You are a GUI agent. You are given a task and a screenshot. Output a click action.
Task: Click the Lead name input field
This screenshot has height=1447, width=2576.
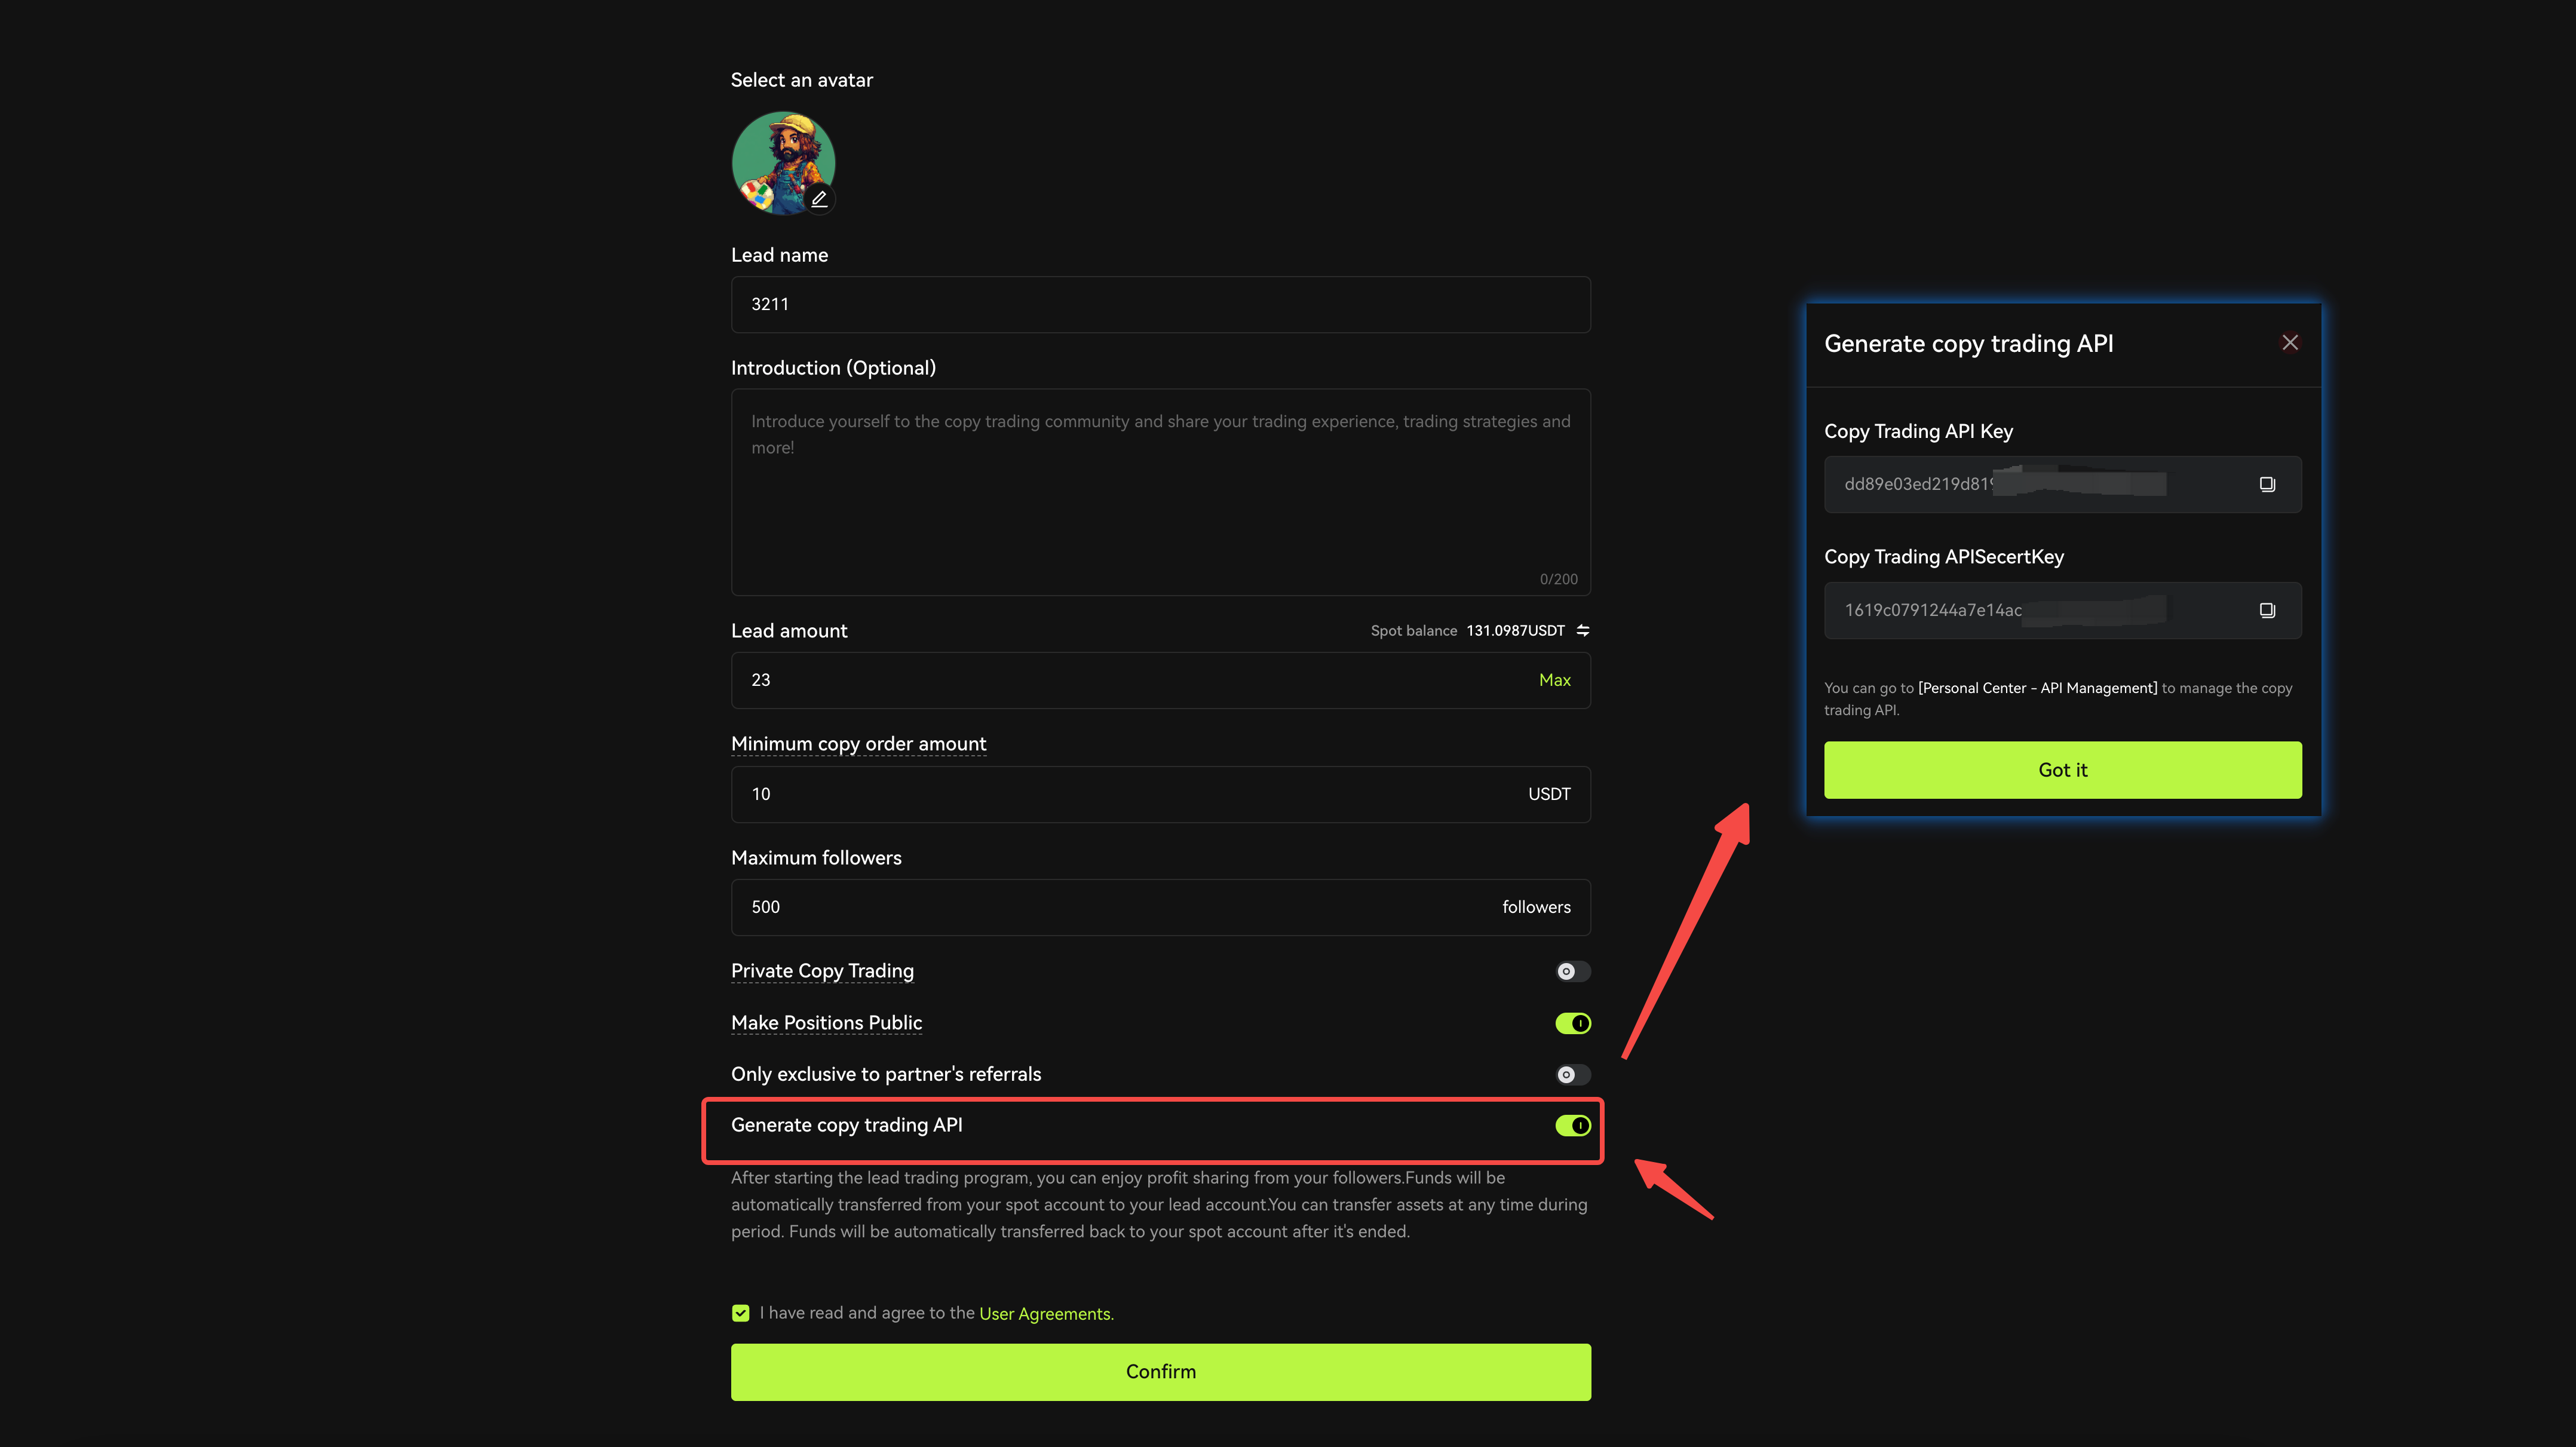1160,304
